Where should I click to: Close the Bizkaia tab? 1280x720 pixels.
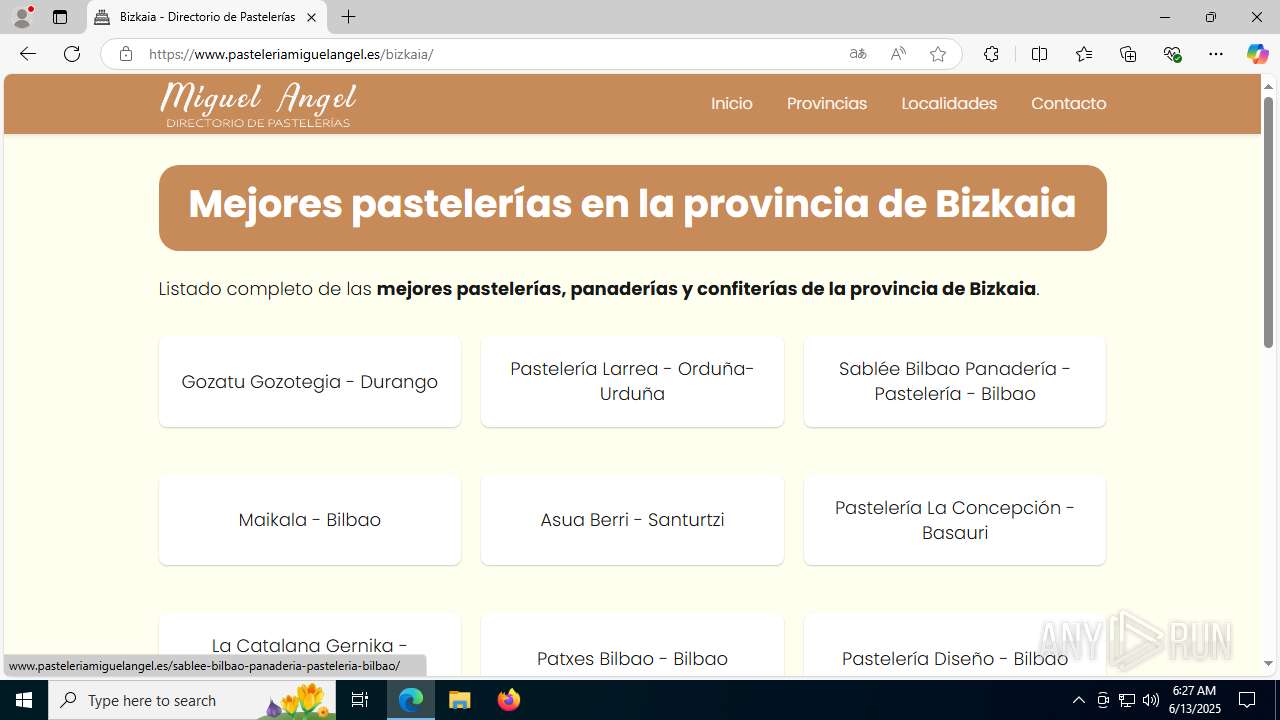(x=311, y=17)
